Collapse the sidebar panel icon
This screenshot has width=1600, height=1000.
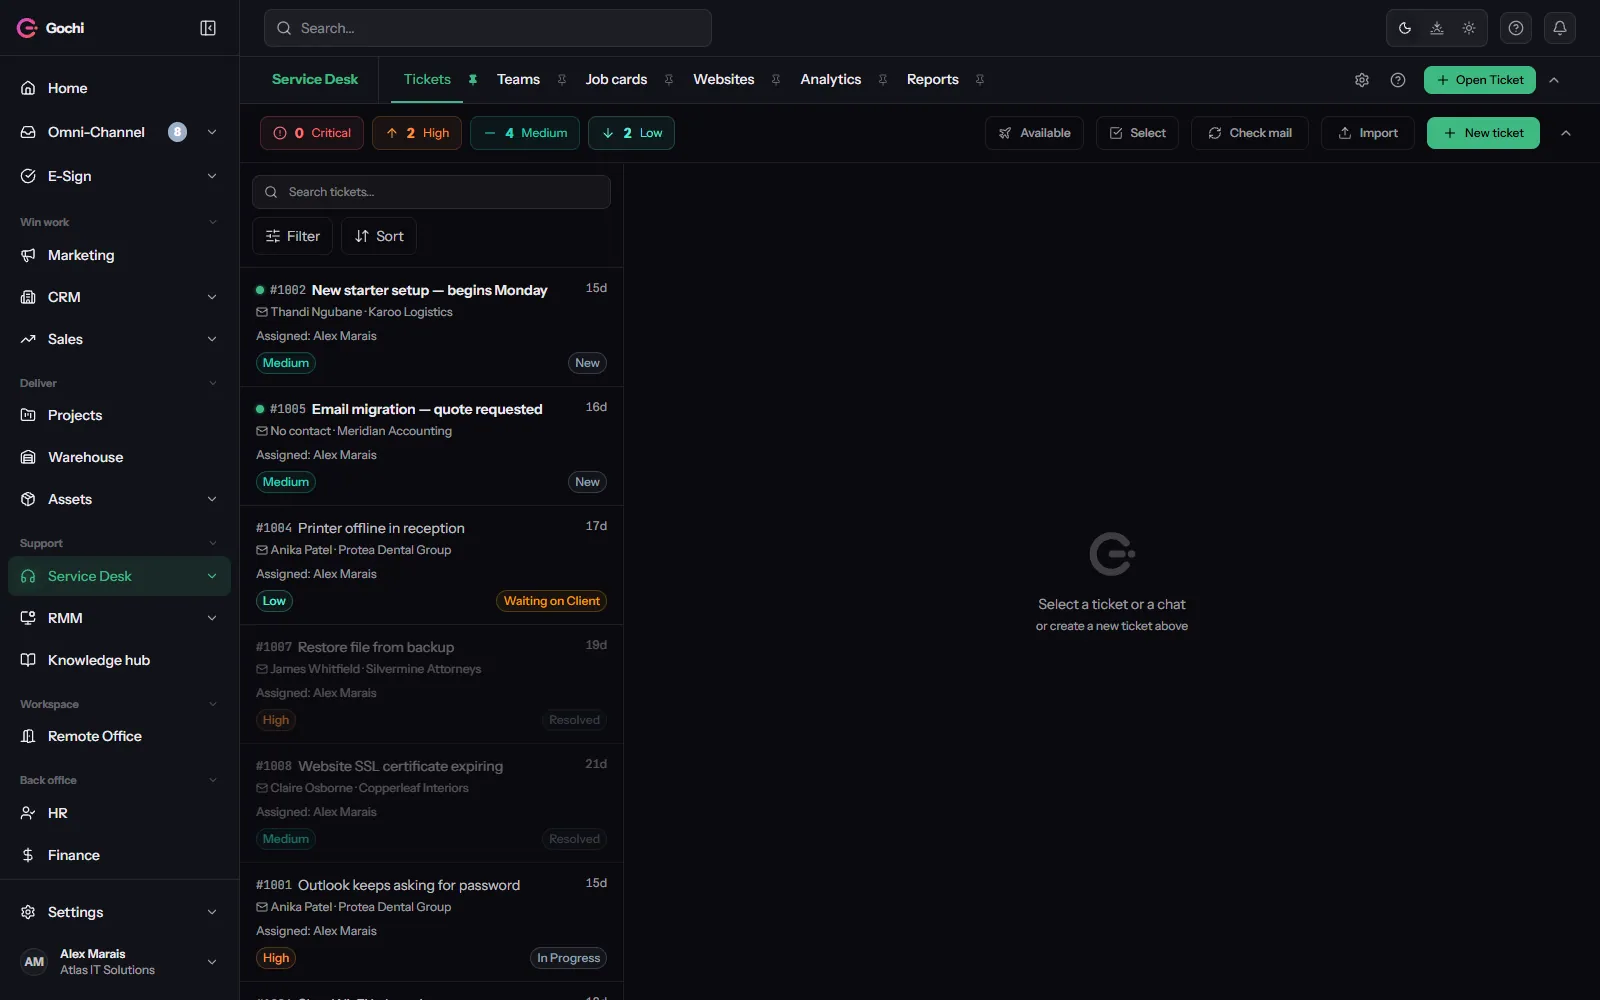(x=208, y=28)
